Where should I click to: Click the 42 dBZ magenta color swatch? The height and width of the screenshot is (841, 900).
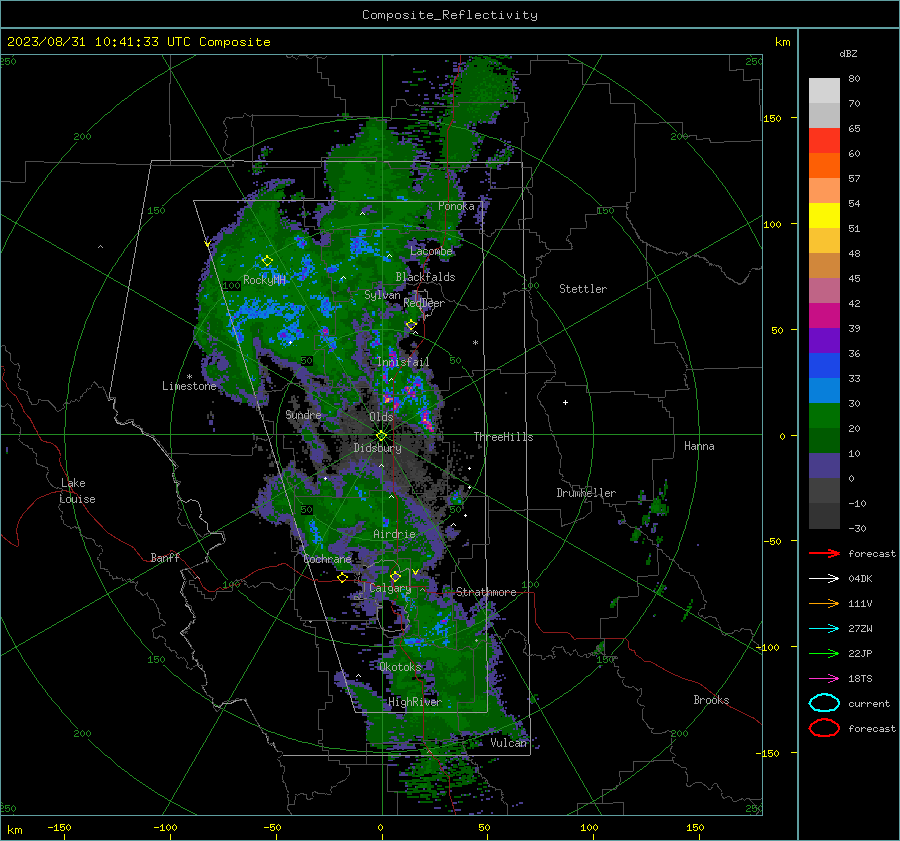[x=824, y=316]
